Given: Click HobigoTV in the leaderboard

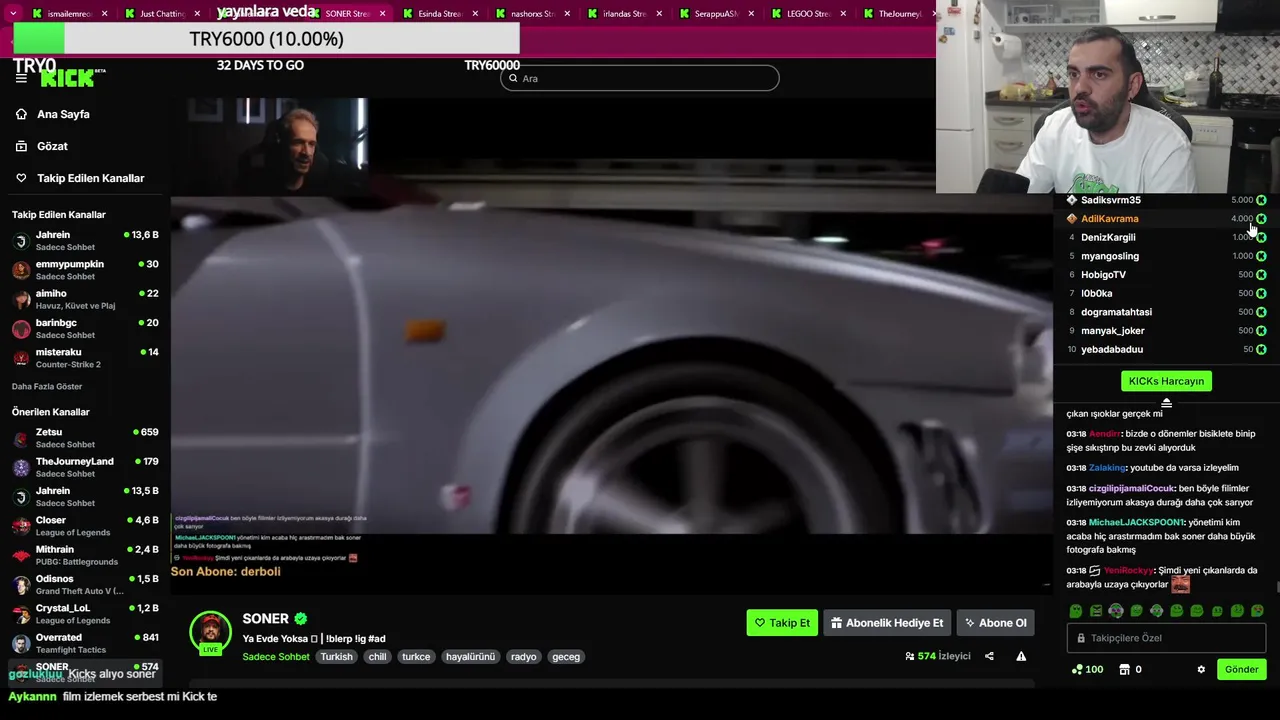Looking at the screenshot, I should [x=1103, y=274].
